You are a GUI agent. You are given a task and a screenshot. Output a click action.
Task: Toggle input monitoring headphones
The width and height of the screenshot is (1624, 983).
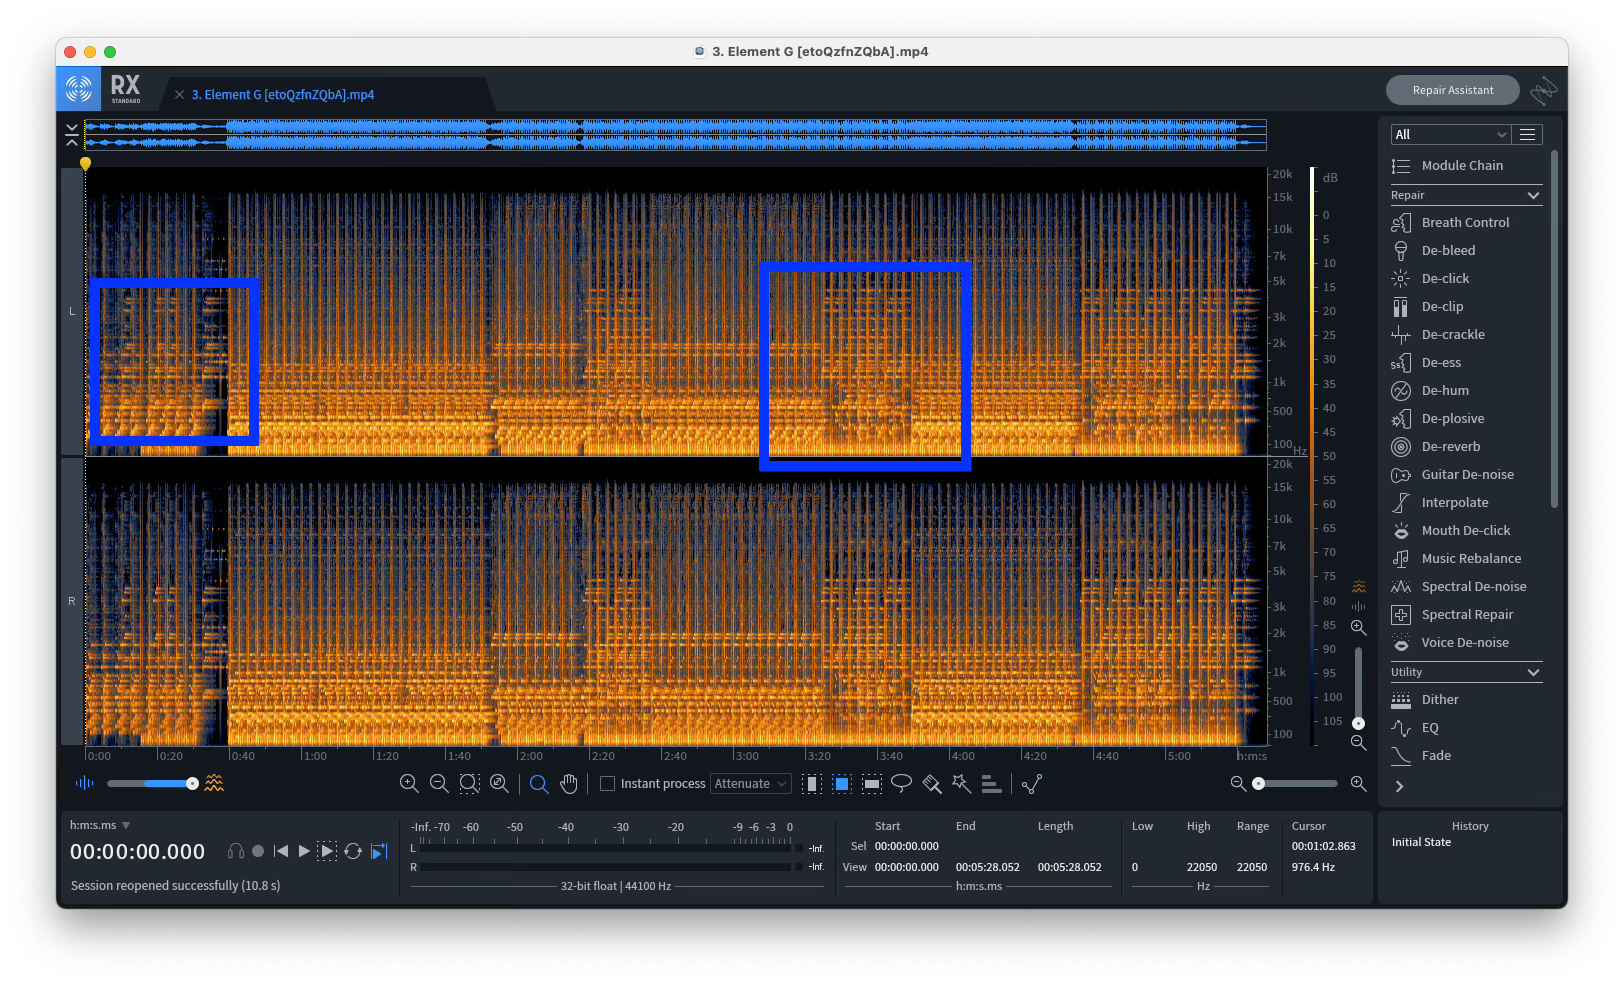point(236,851)
